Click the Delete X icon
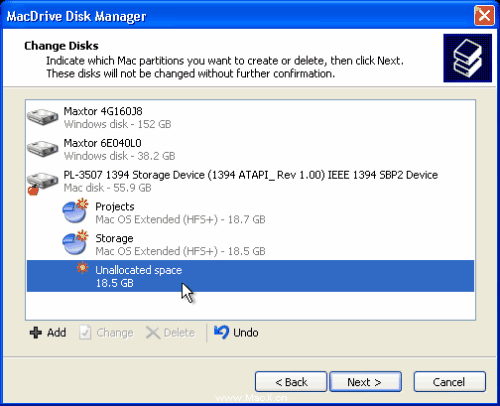The height and width of the screenshot is (406, 500). click(153, 333)
